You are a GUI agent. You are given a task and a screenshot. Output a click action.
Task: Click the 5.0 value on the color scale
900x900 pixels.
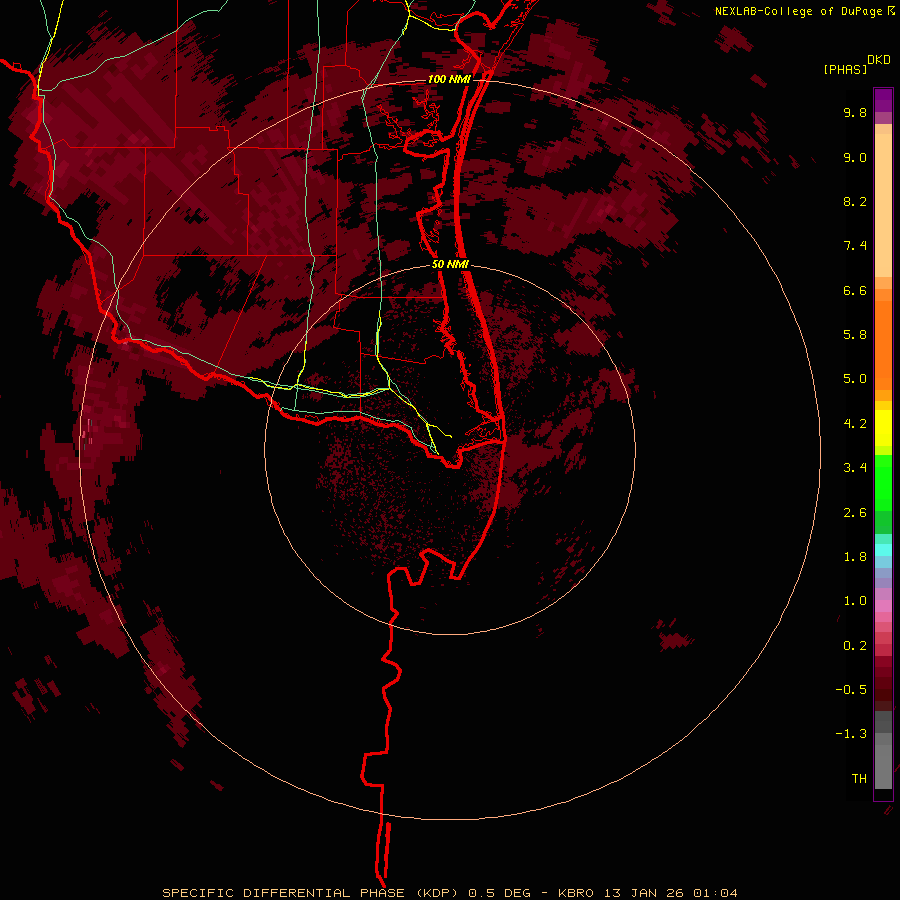[855, 379]
